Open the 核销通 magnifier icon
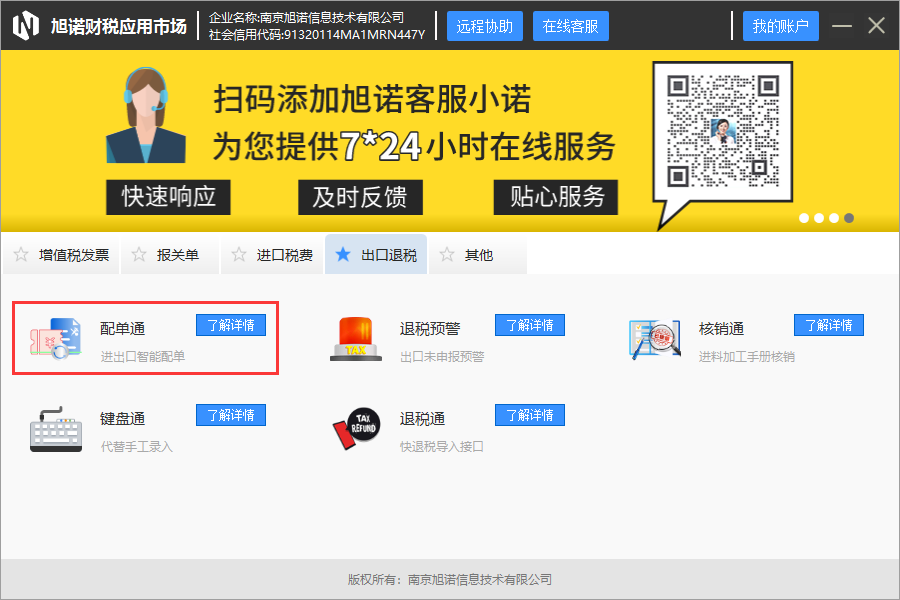The image size is (900, 600). point(655,339)
